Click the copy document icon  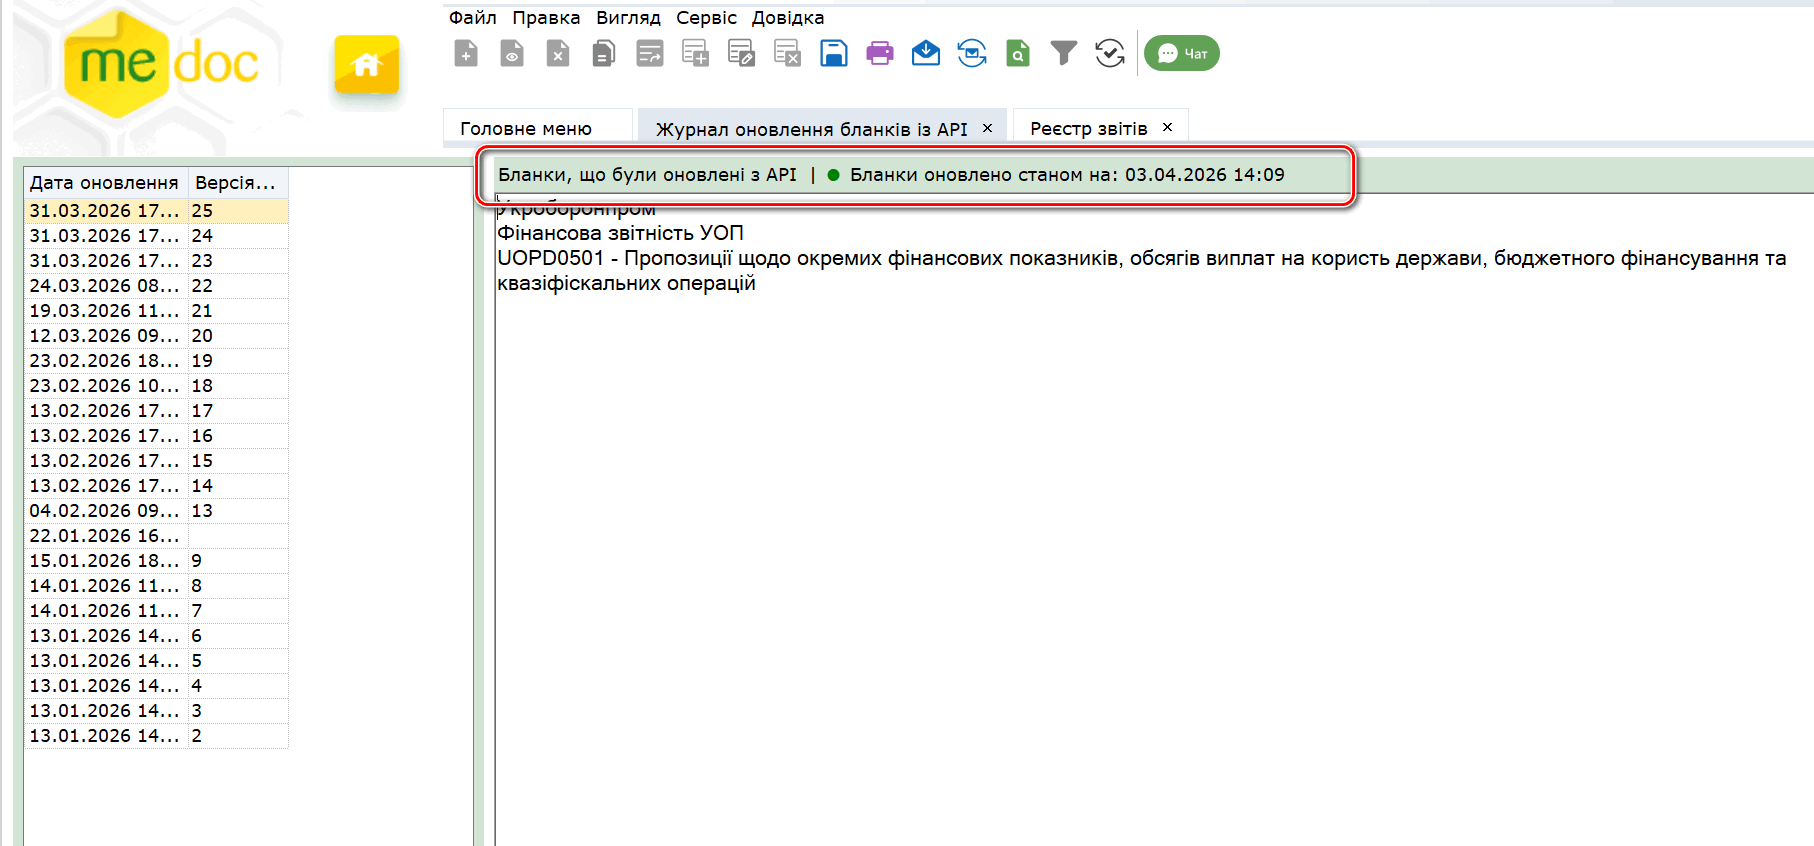pyautogui.click(x=603, y=53)
